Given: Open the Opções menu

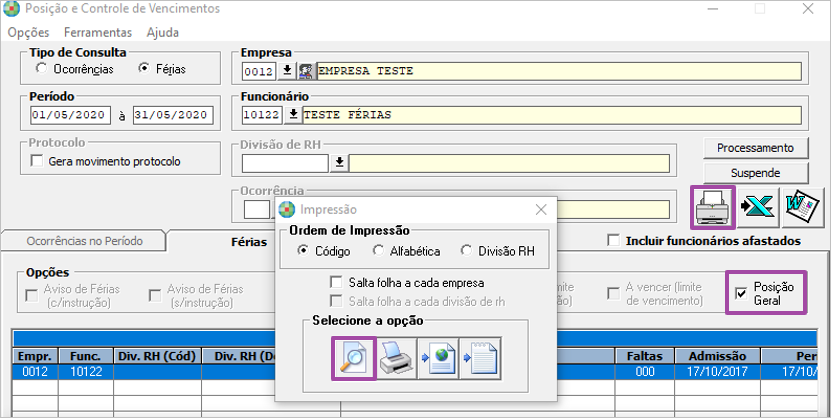Looking at the screenshot, I should (x=29, y=32).
